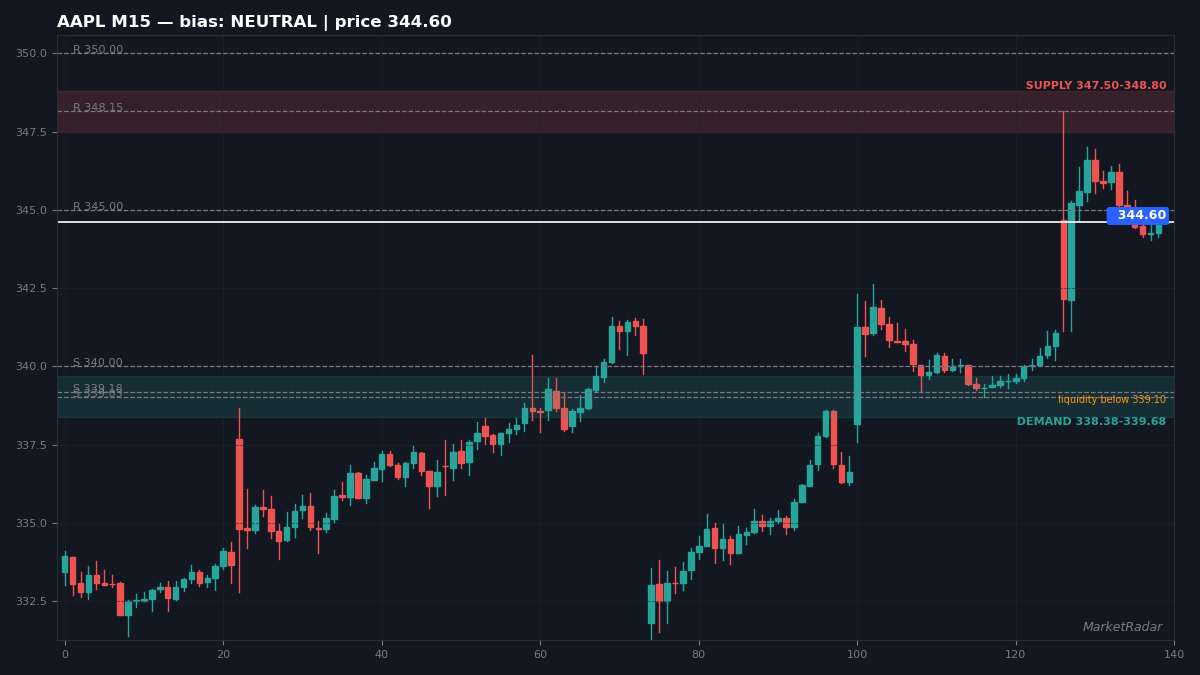Click the 340.0 y-axis tick label

coord(30,367)
